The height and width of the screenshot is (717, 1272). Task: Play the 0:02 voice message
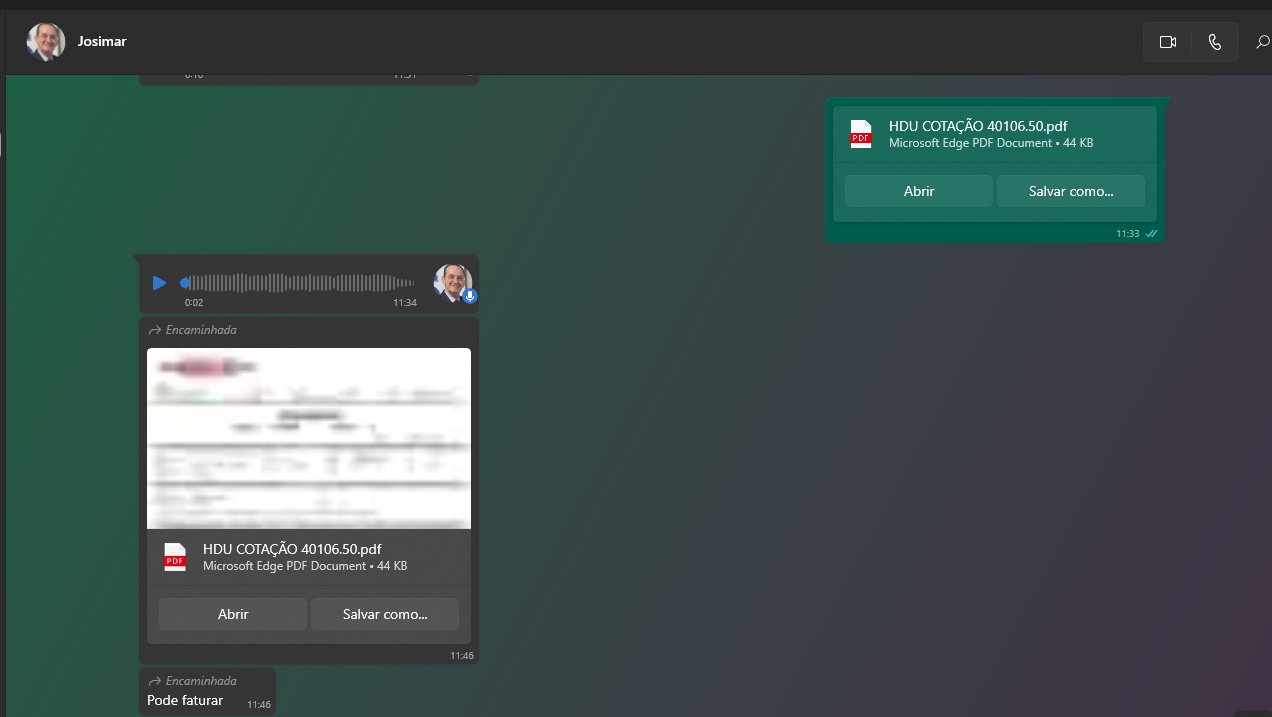[x=159, y=283]
